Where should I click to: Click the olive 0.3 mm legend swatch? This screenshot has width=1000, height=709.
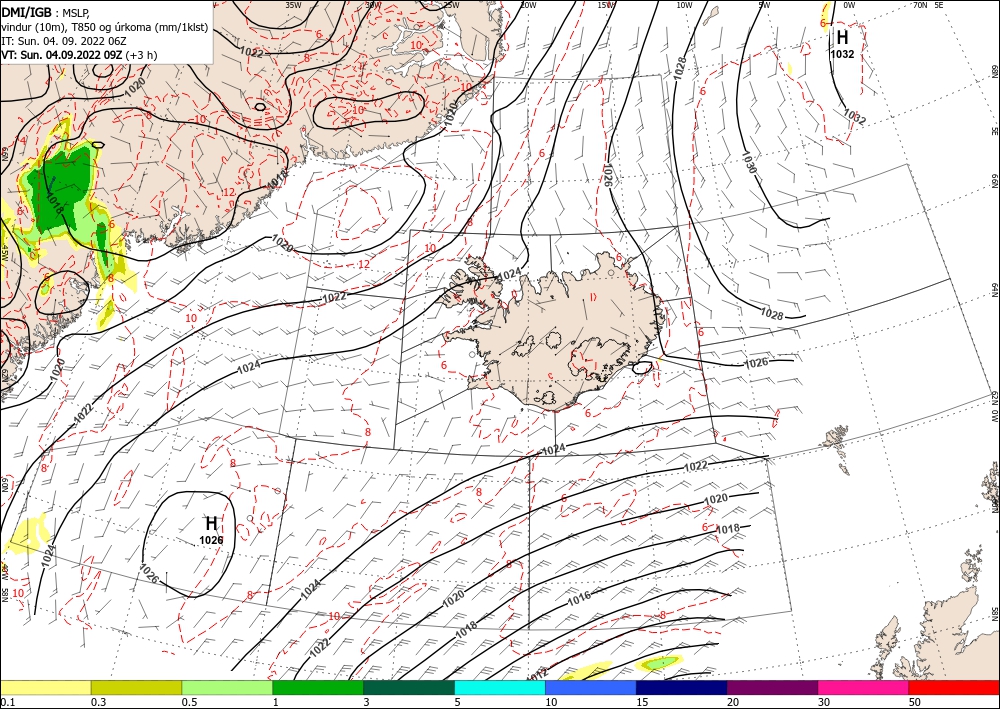[x=136, y=687]
